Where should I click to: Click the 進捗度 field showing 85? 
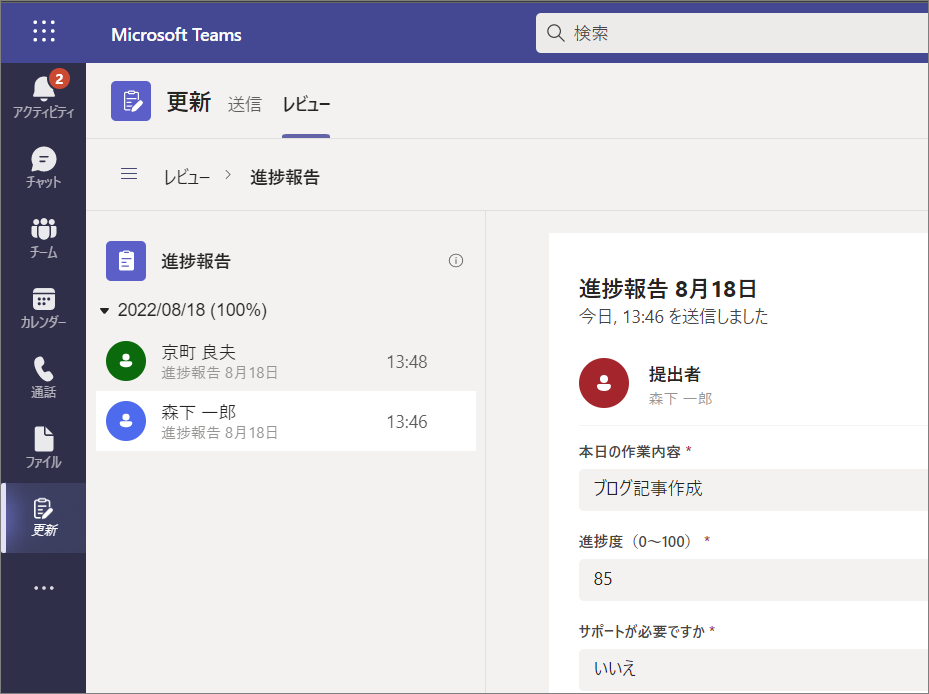(x=754, y=580)
